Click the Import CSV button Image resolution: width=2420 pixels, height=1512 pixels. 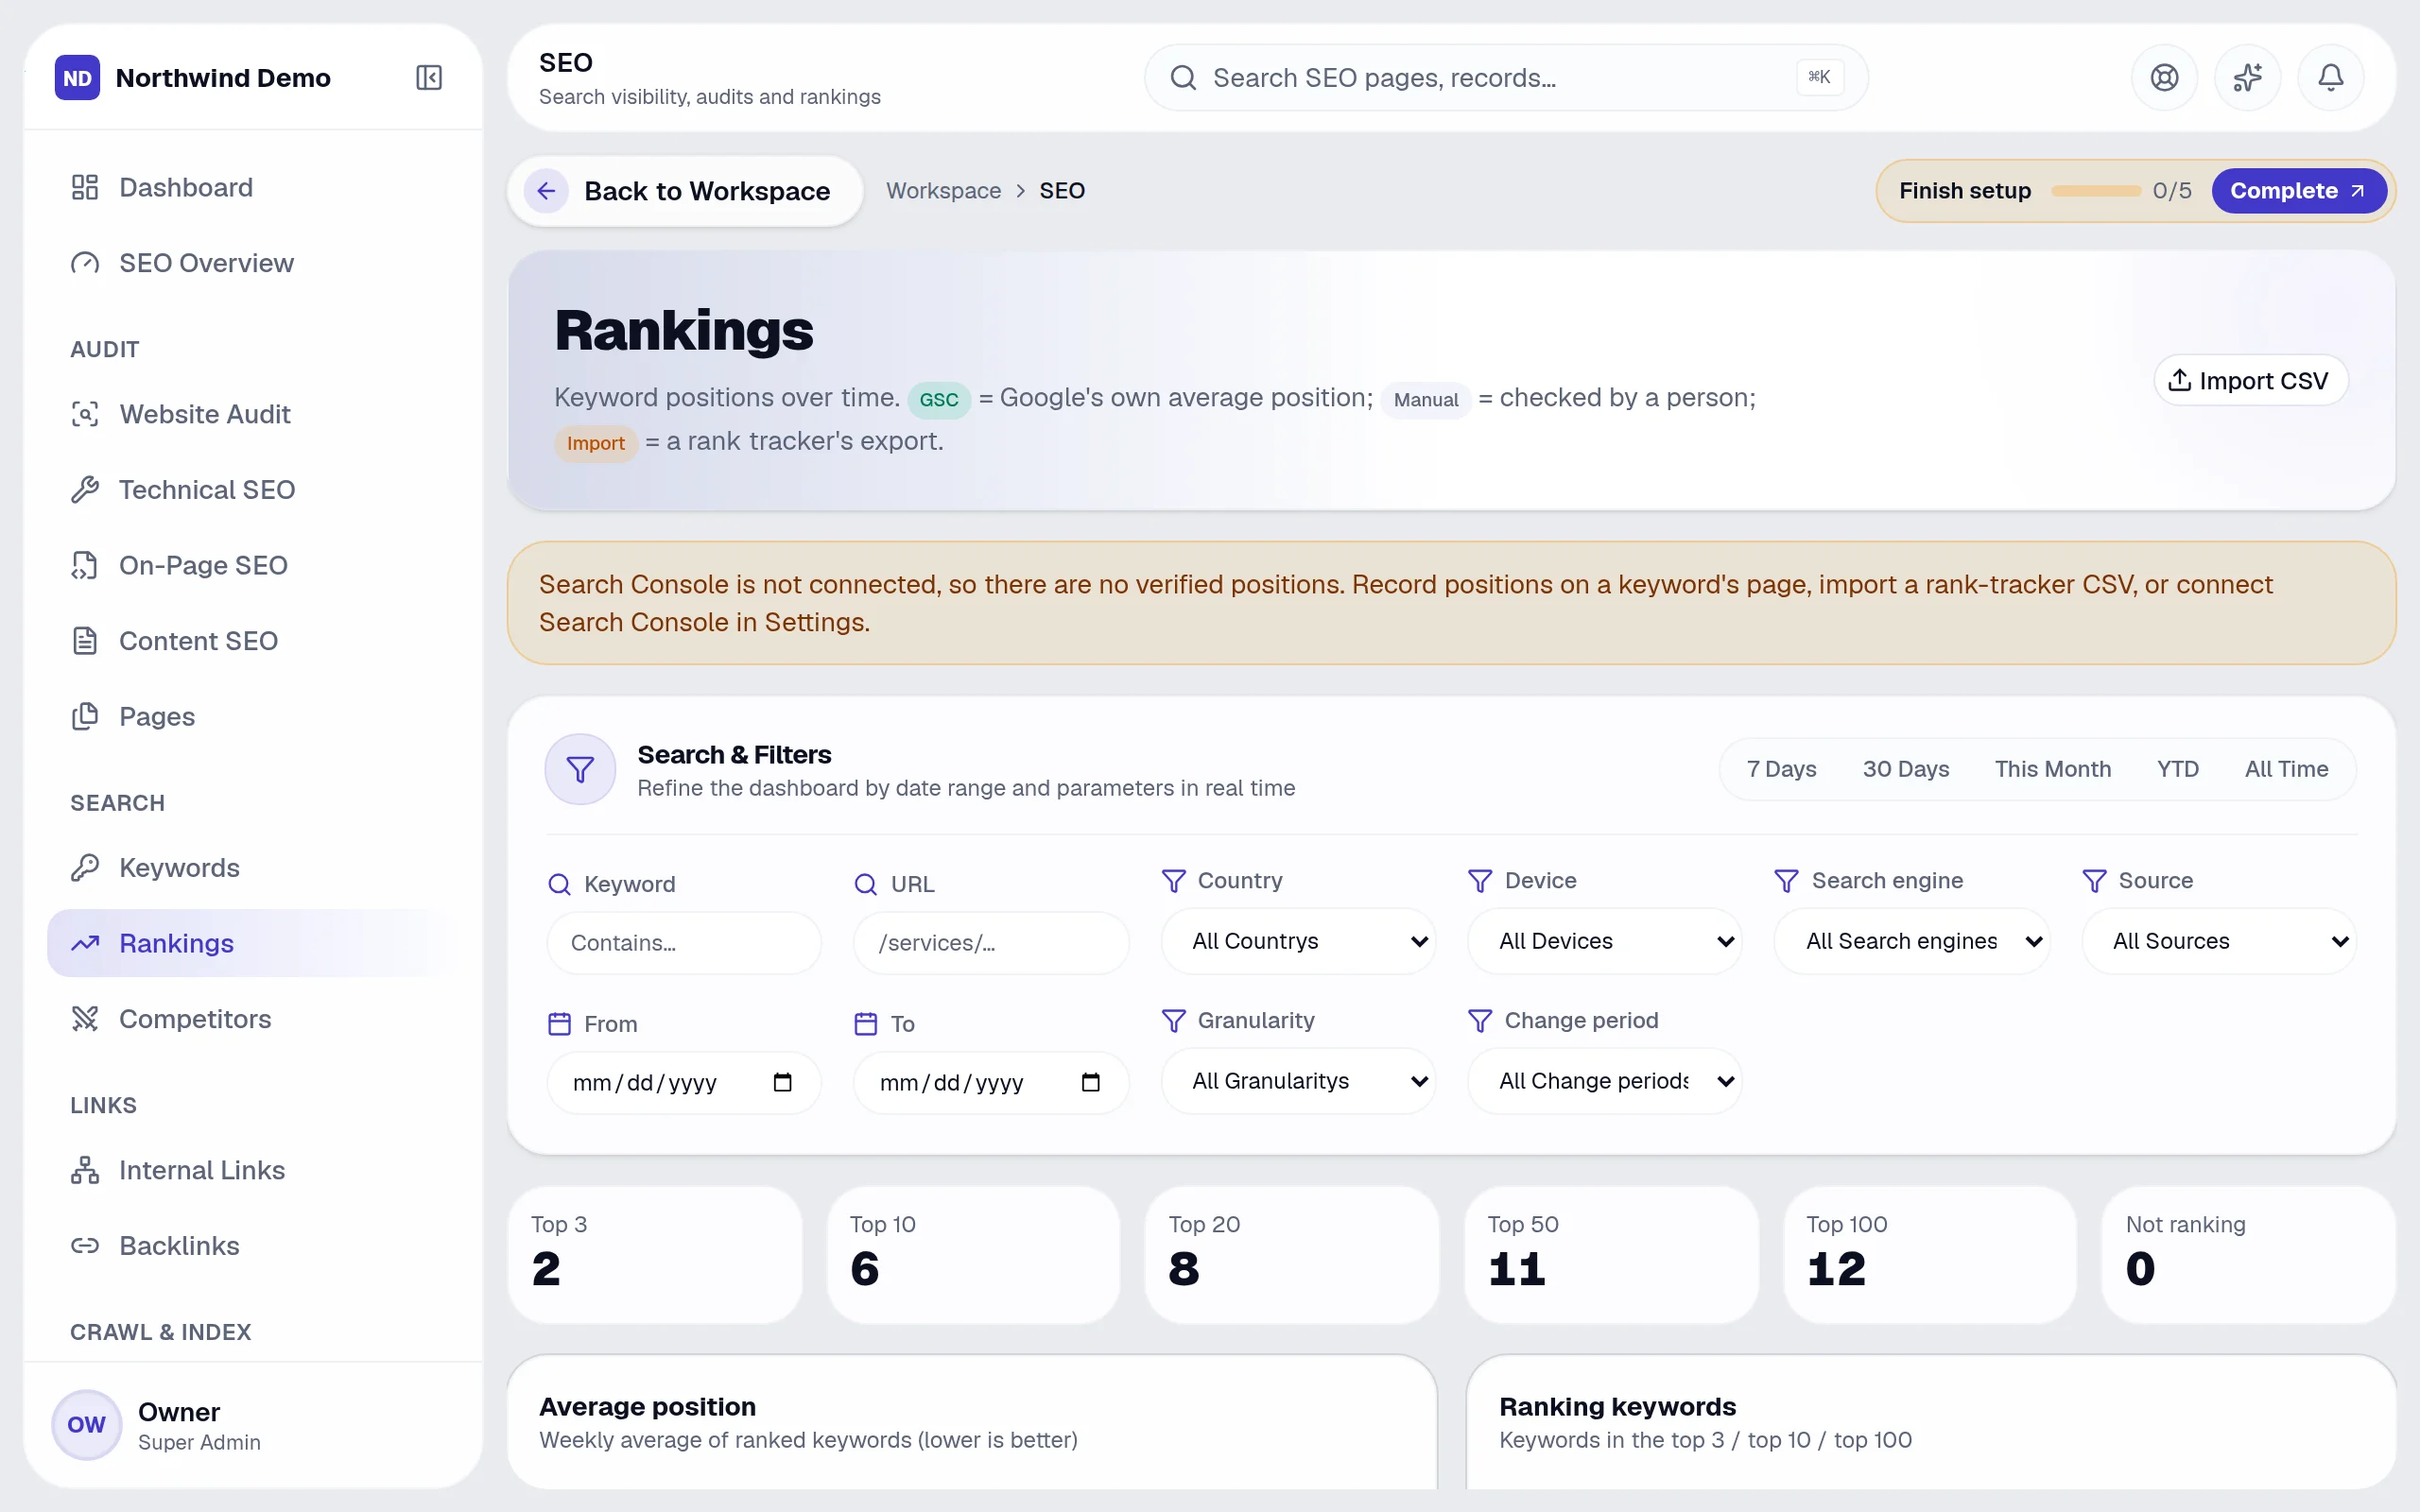[x=2250, y=380]
